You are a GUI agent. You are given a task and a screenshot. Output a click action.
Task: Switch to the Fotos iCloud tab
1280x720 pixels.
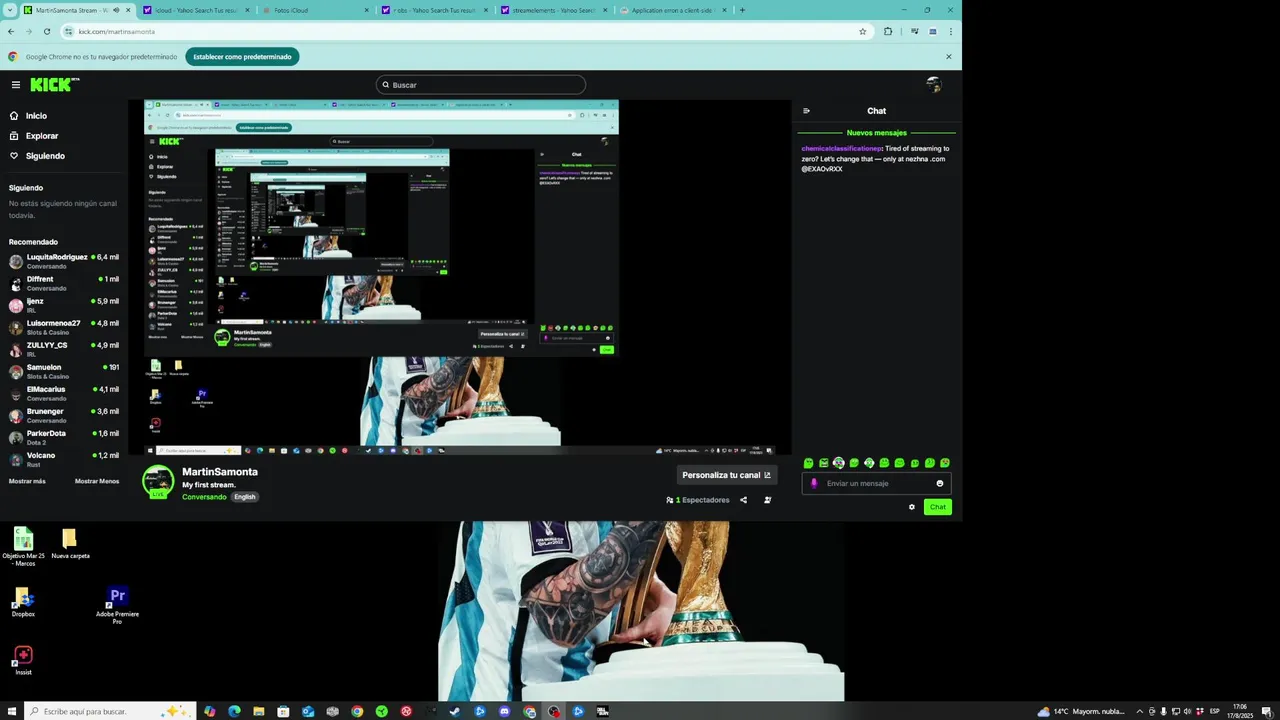316,10
